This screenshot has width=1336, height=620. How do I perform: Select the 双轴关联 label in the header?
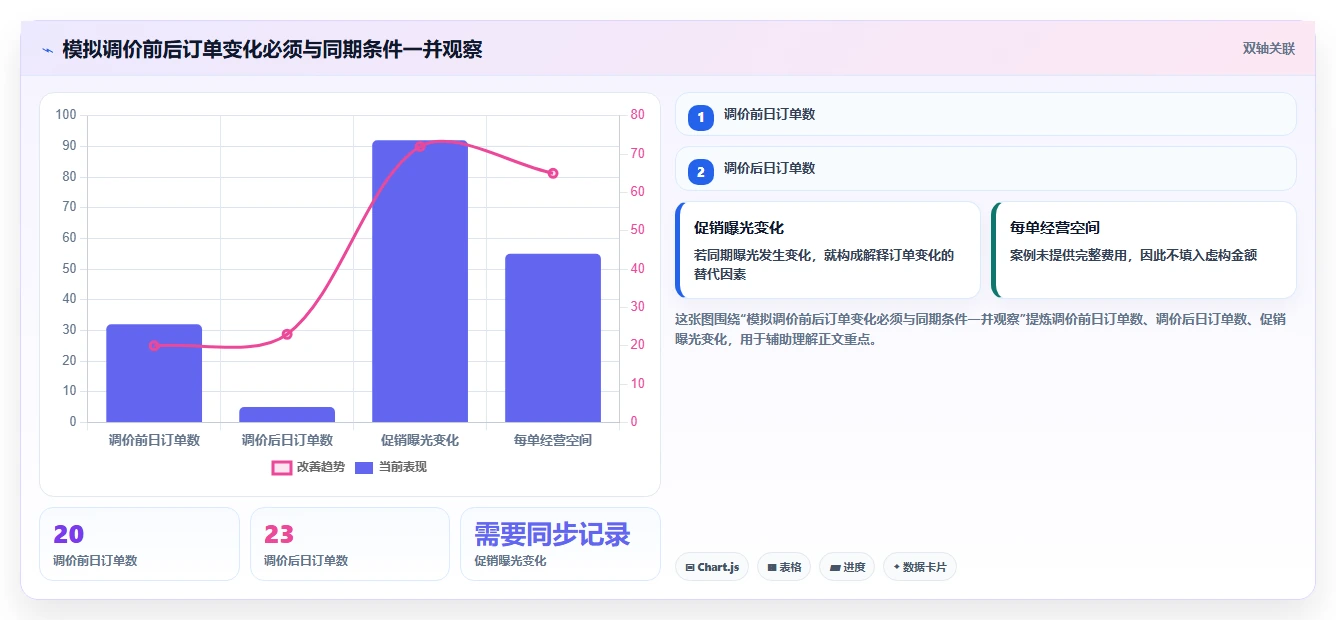tap(1269, 49)
